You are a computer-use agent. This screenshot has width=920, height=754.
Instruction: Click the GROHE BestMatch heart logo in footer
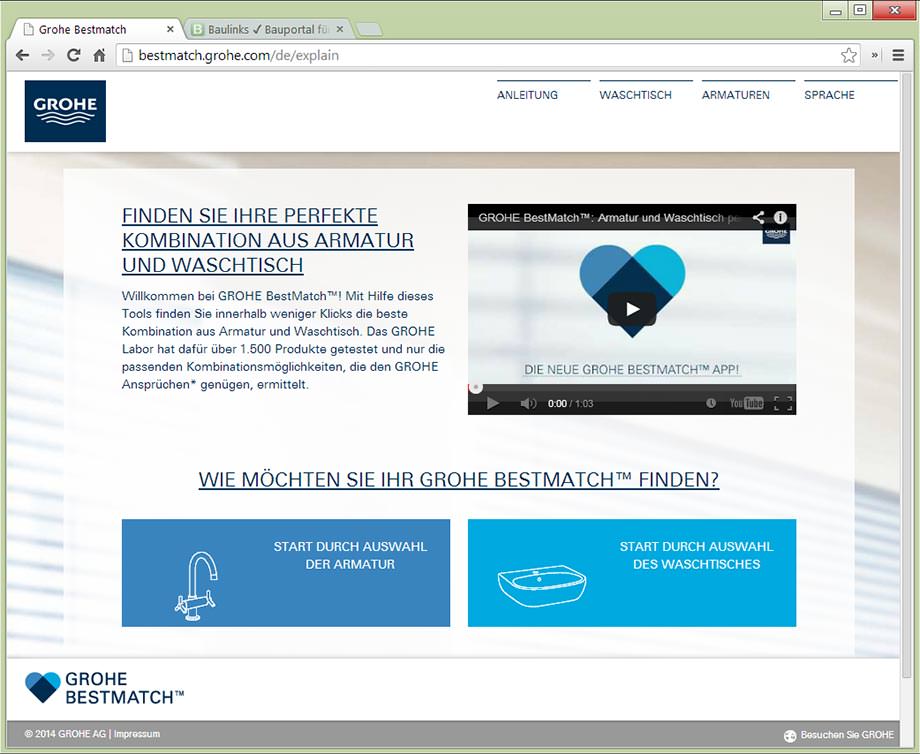click(104, 688)
